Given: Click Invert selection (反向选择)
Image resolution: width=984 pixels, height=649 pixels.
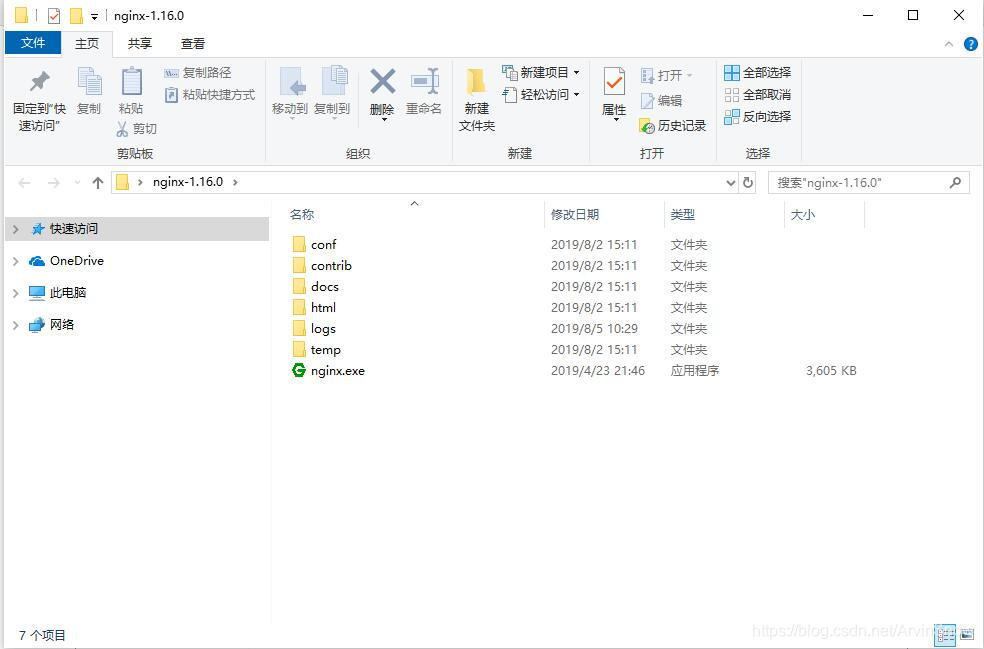Looking at the screenshot, I should (x=757, y=117).
